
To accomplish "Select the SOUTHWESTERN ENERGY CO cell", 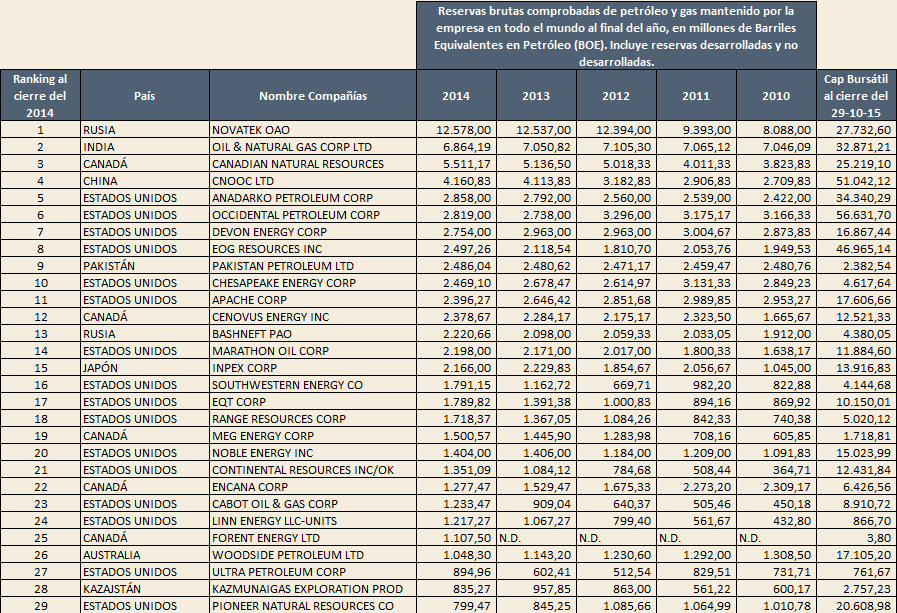I will tap(313, 385).
